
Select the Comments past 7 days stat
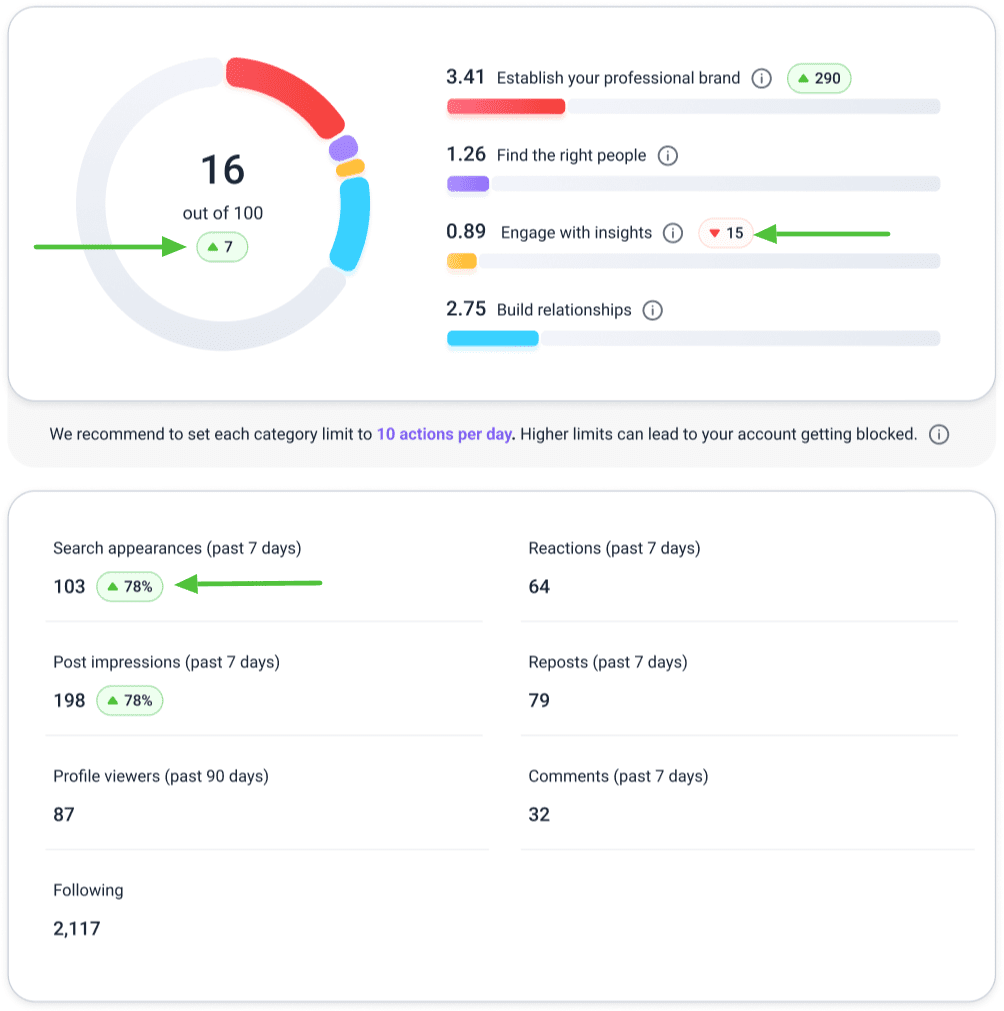click(617, 795)
